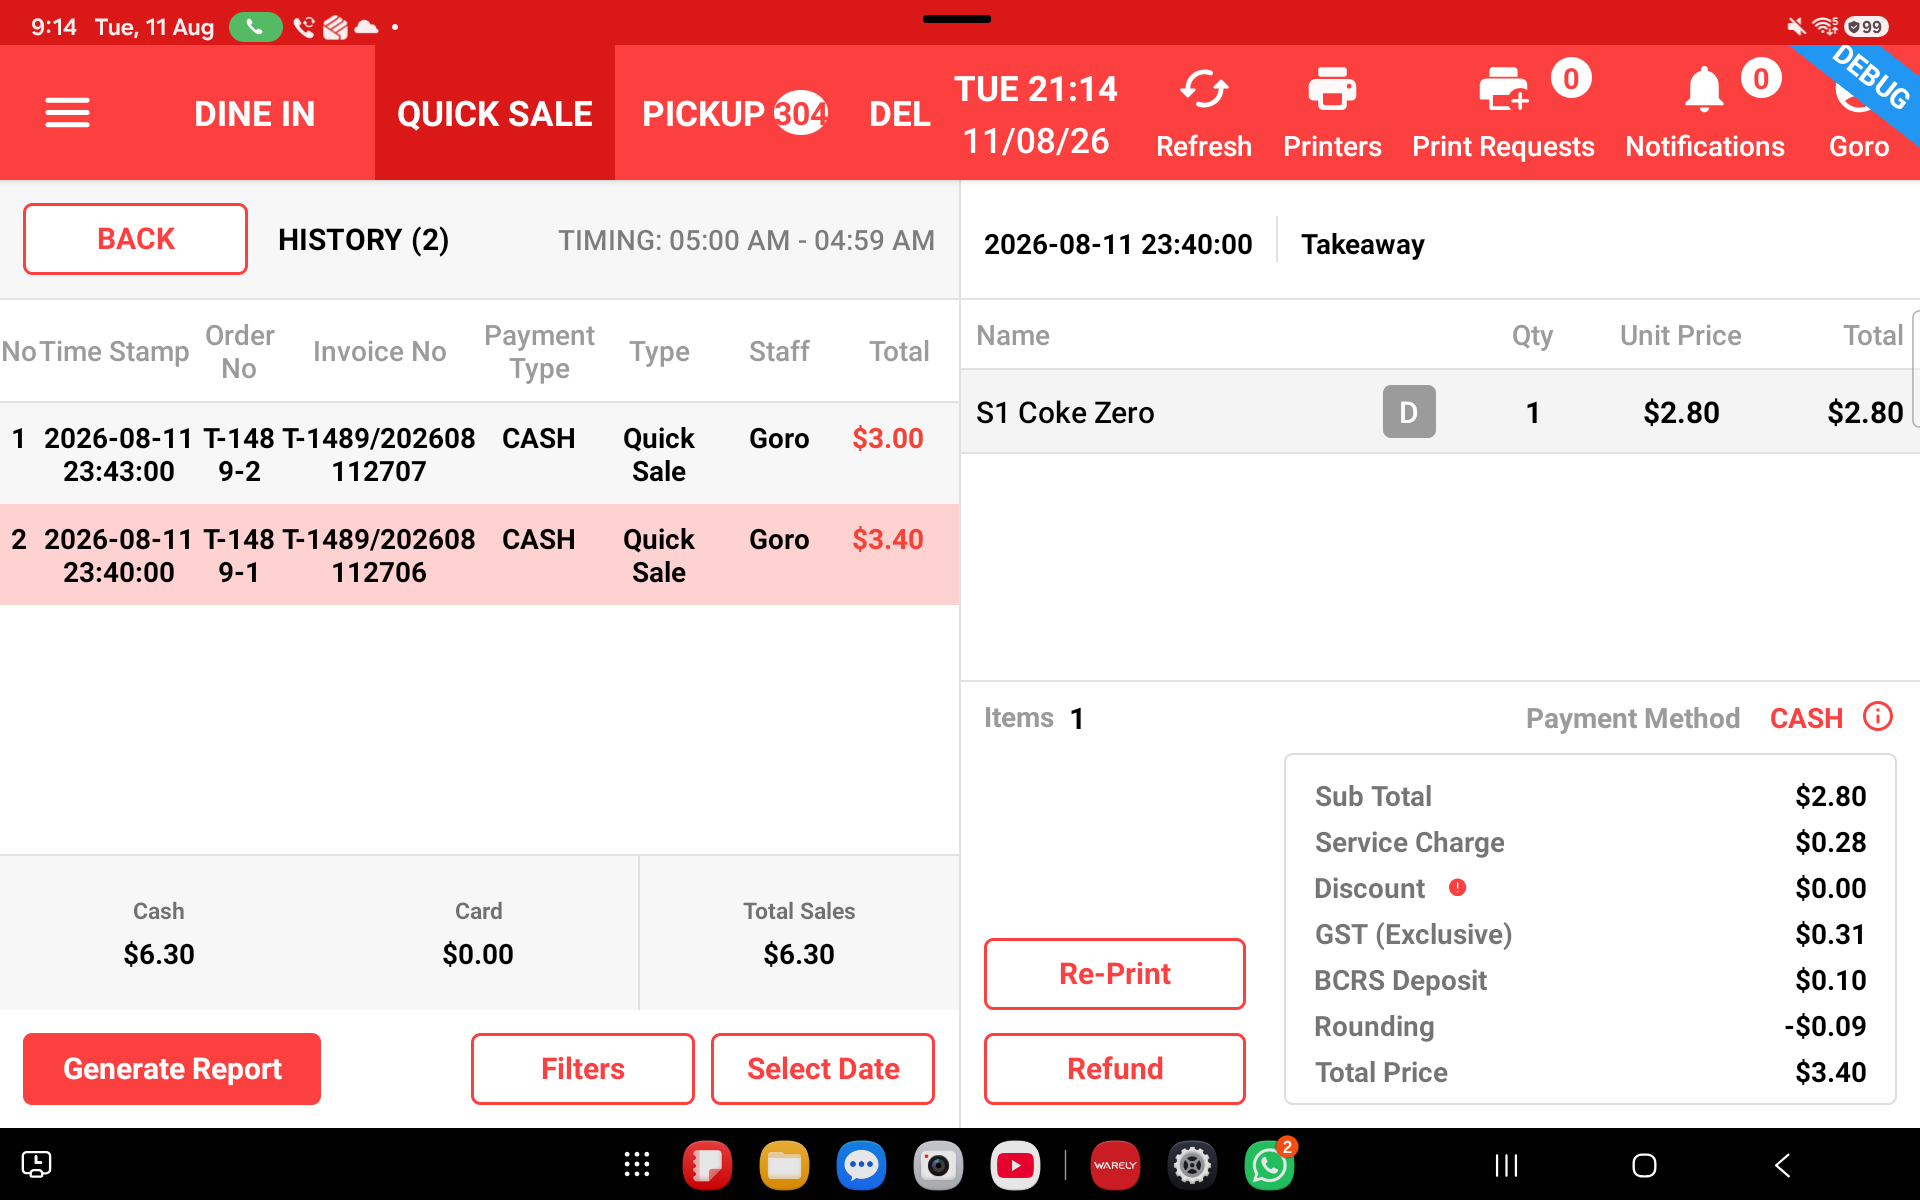This screenshot has height=1200, width=1920.
Task: Open the hamburger navigation menu
Action: pos(68,113)
